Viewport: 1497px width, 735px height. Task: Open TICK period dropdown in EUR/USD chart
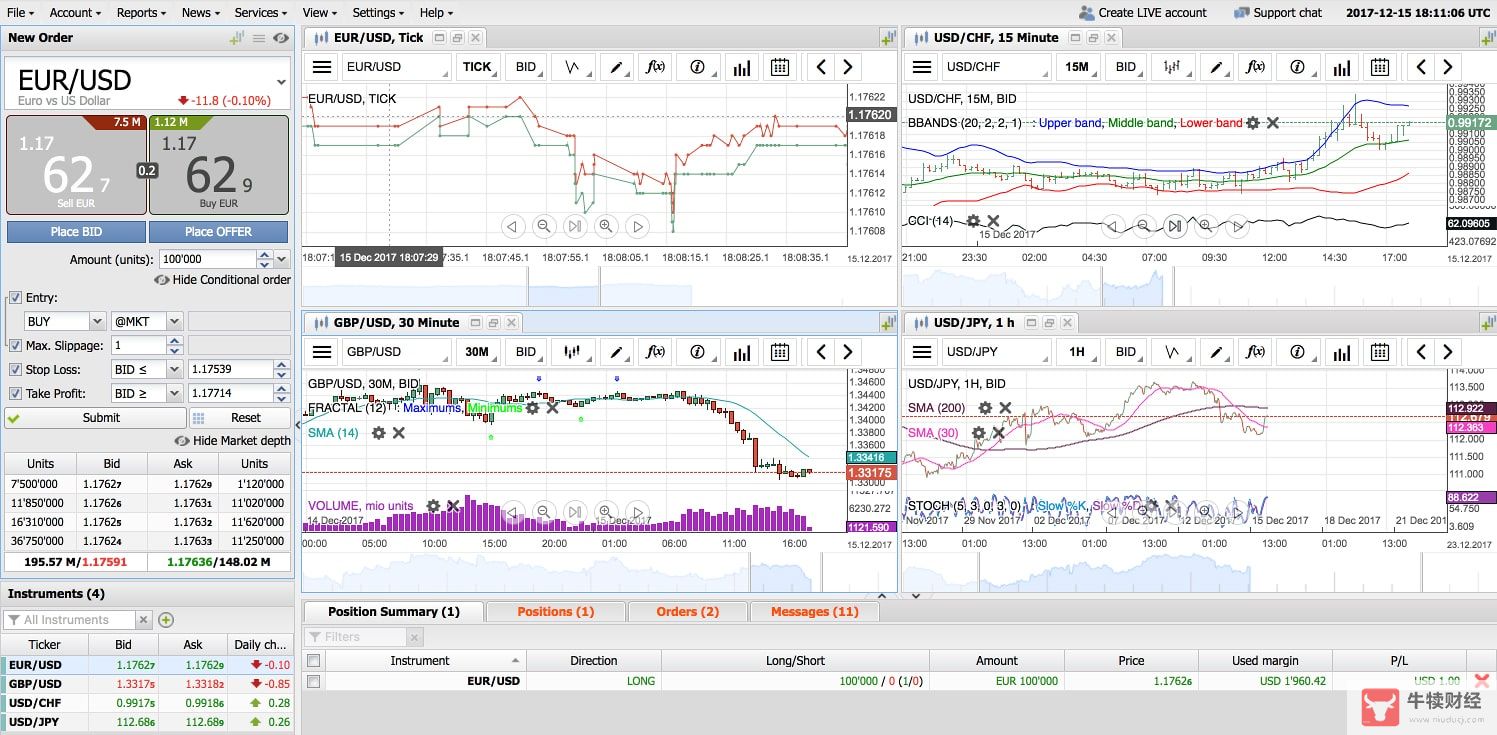tap(477, 67)
